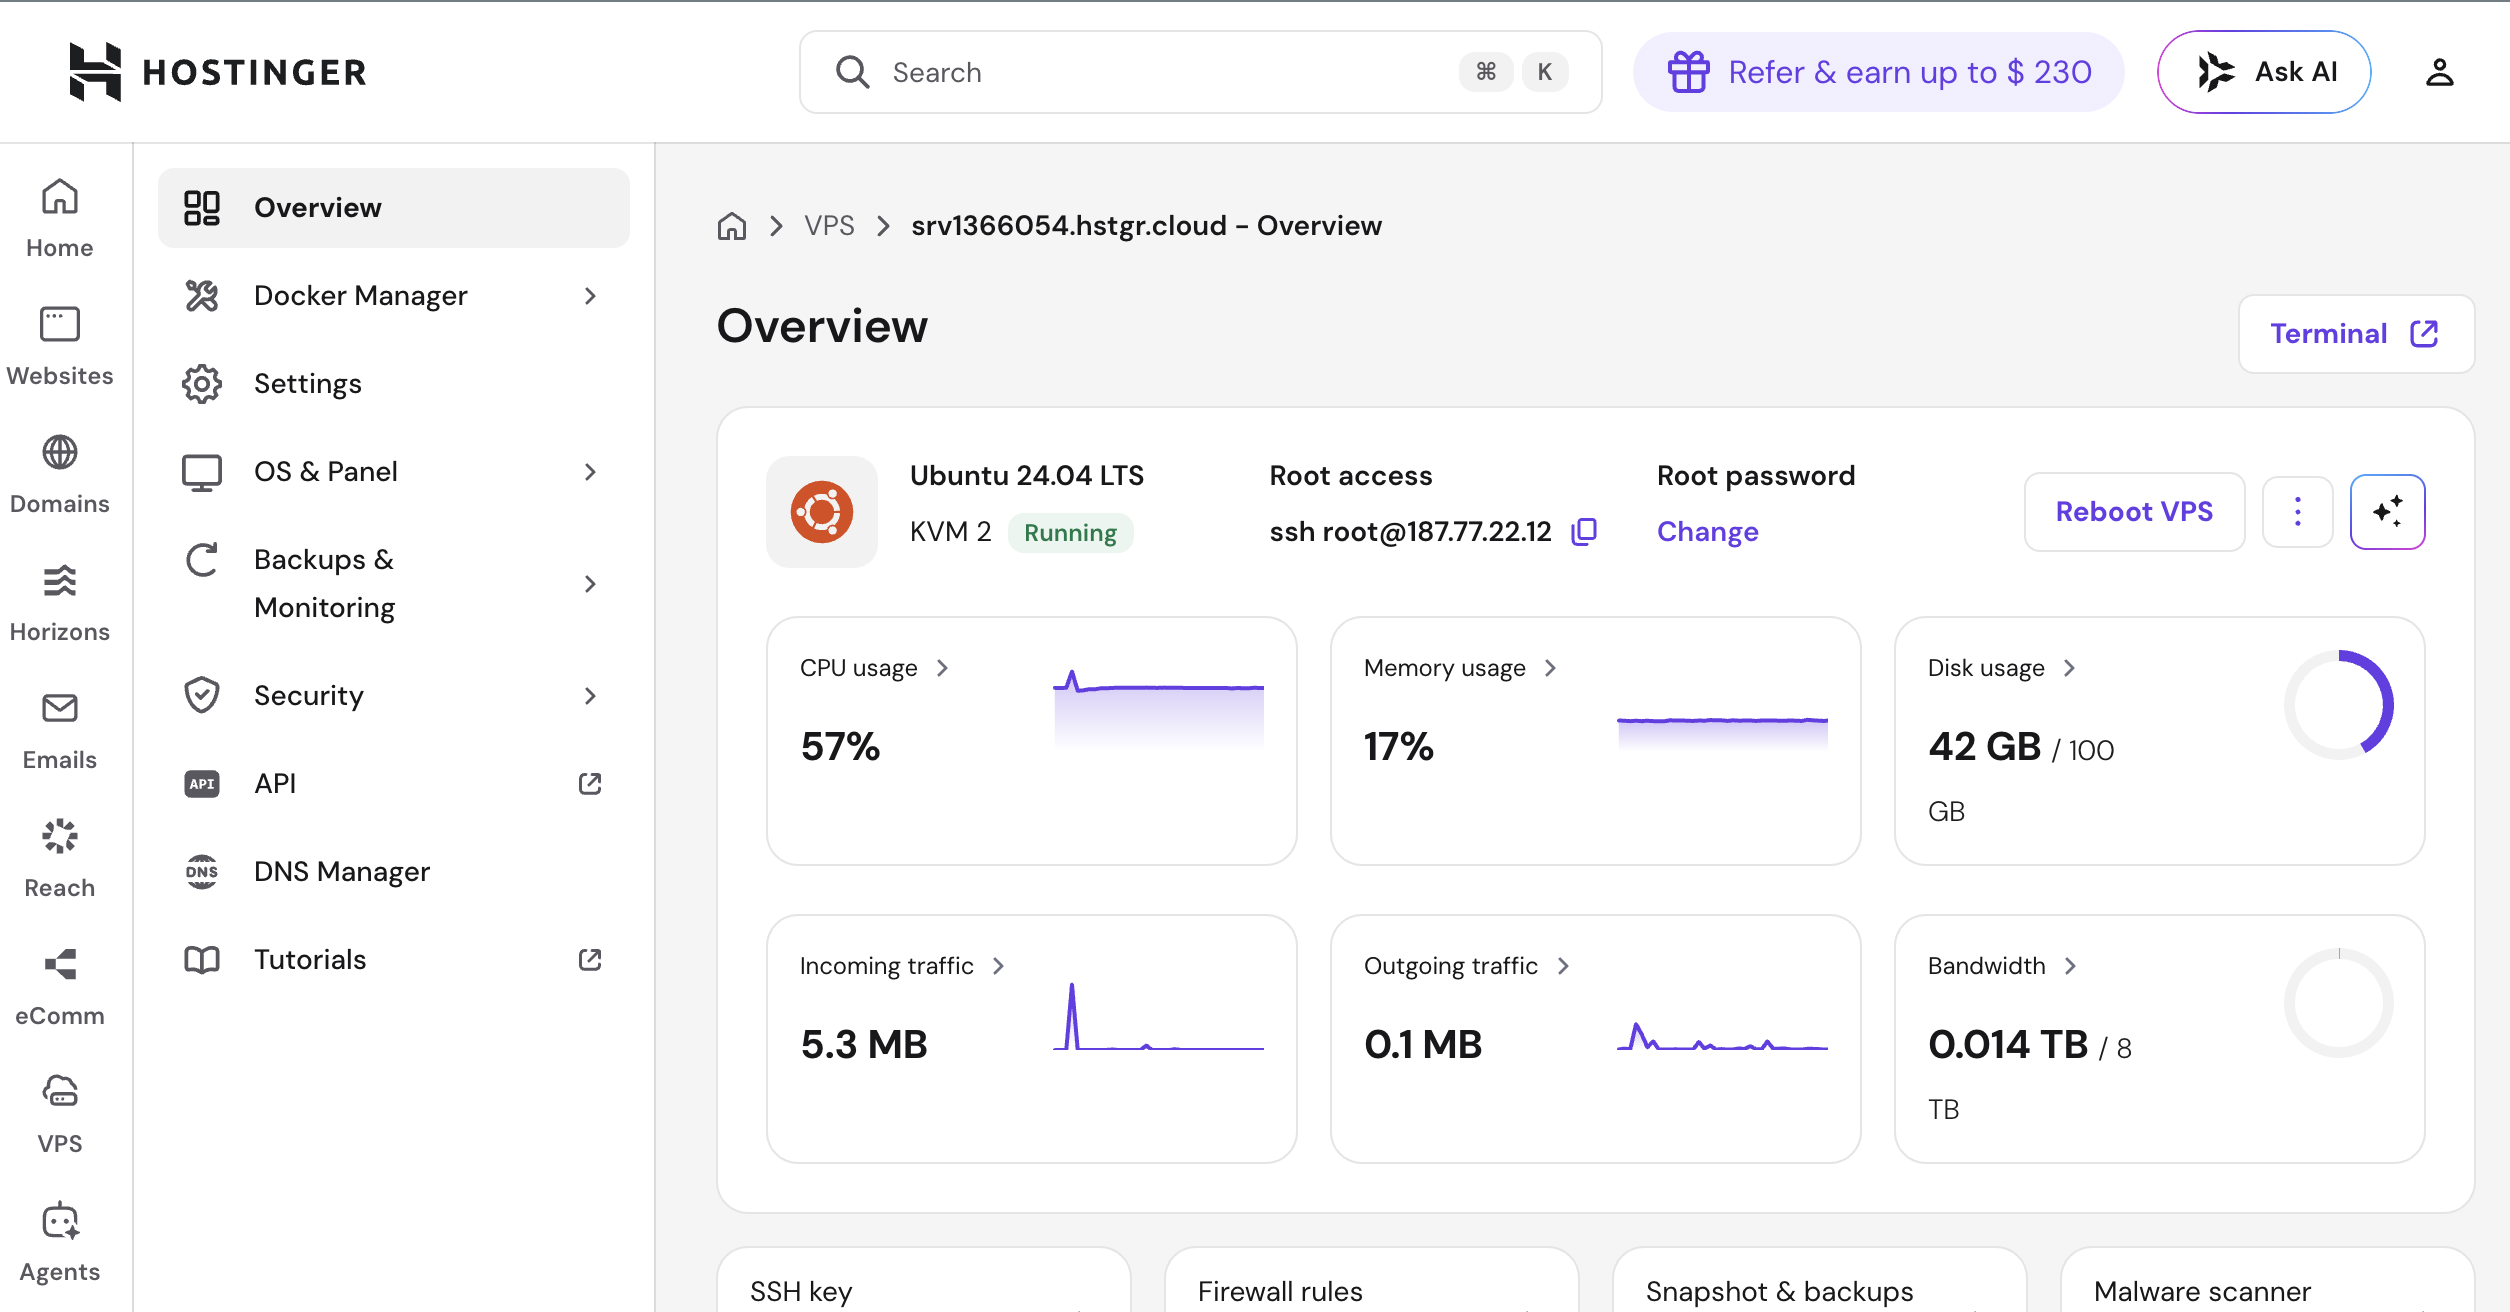This screenshot has height=1312, width=2510.
Task: Click the CPU usage sparkline graph
Action: click(x=1158, y=708)
